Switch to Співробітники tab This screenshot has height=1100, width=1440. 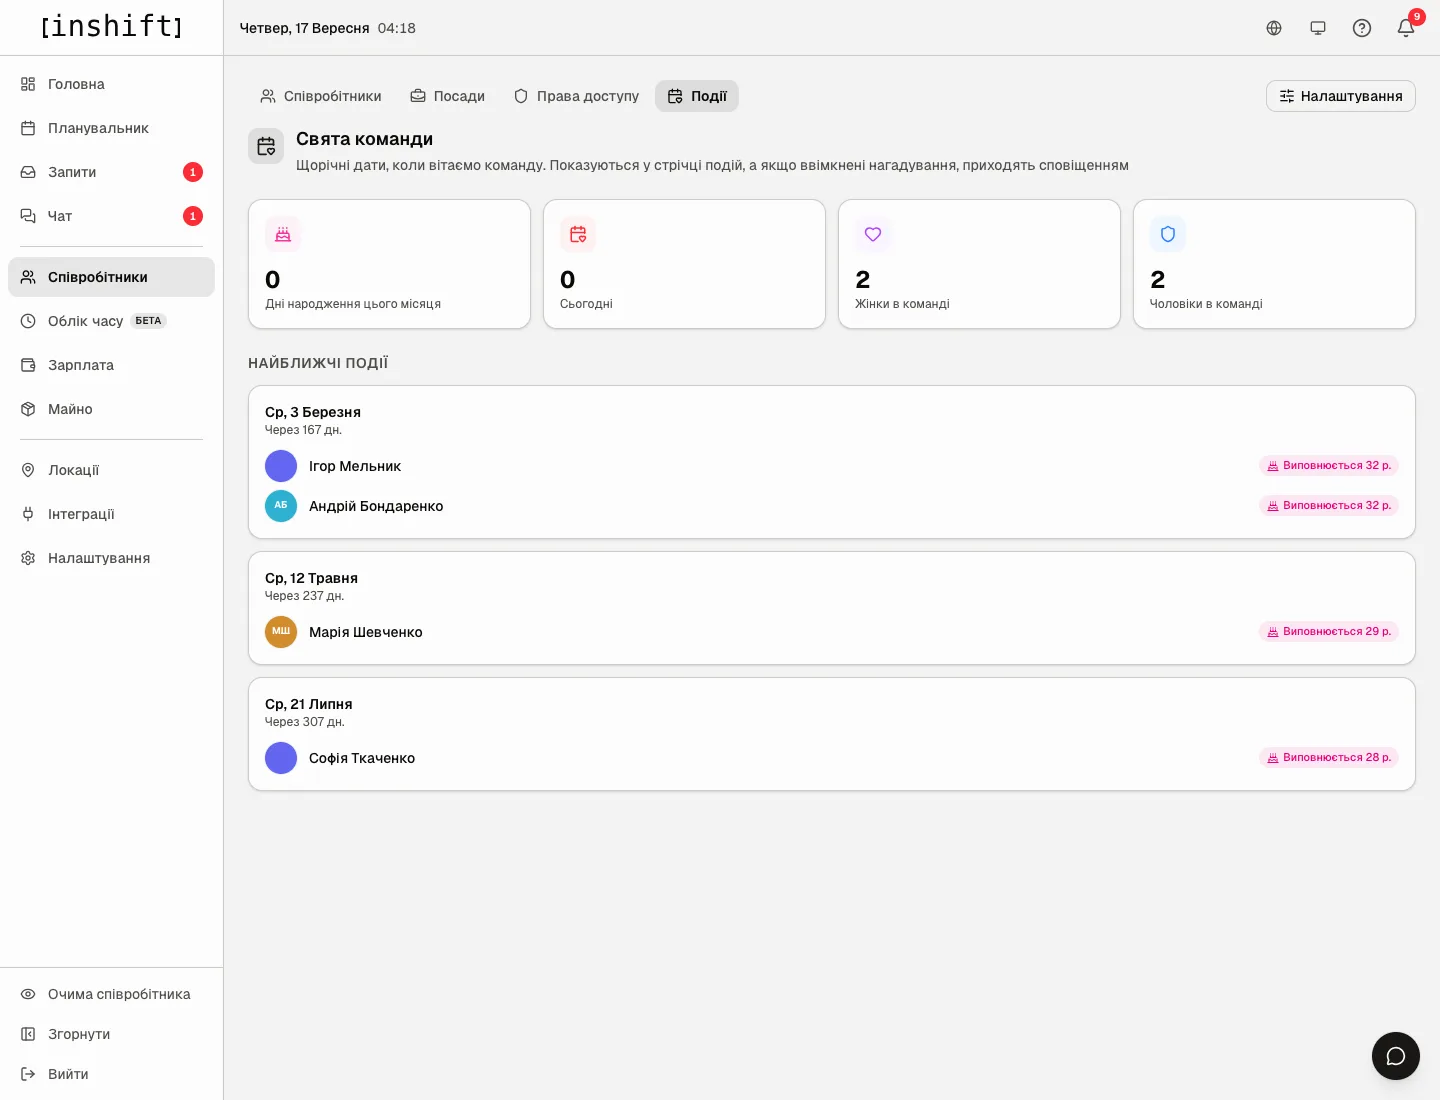[321, 96]
